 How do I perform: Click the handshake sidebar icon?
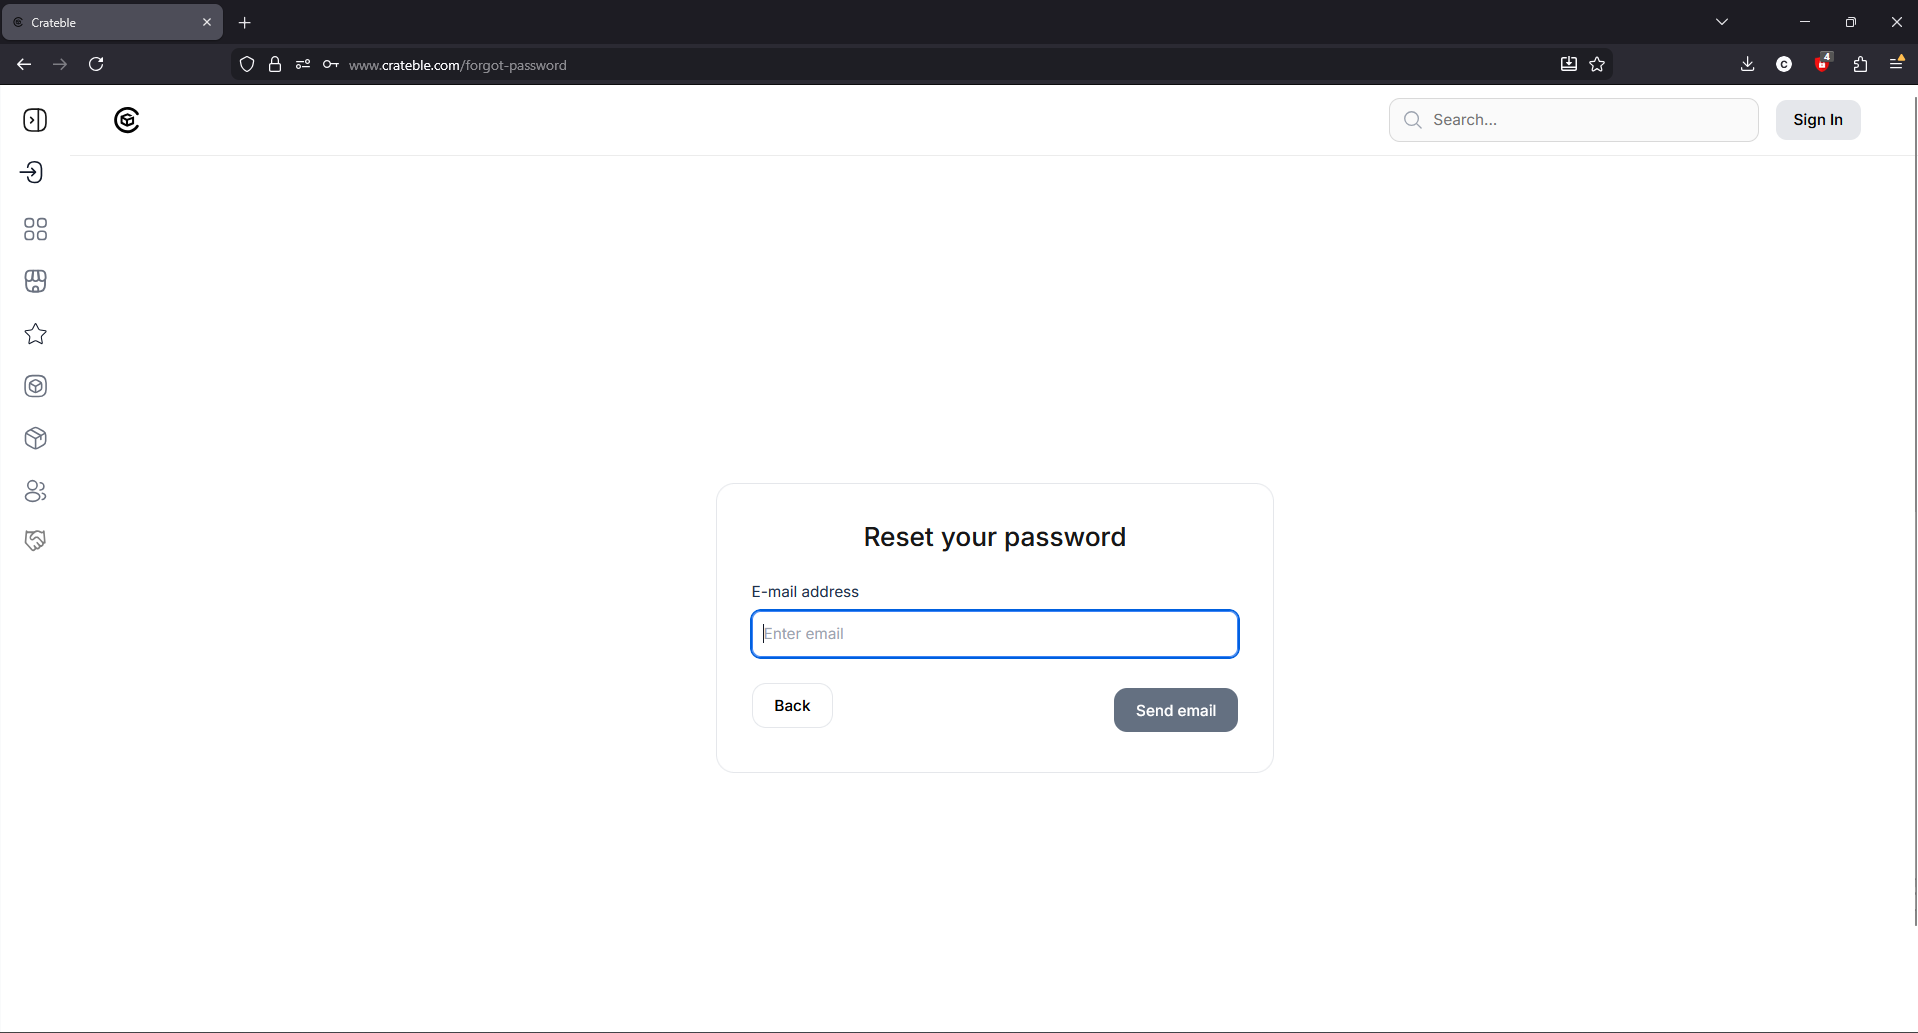click(x=35, y=541)
